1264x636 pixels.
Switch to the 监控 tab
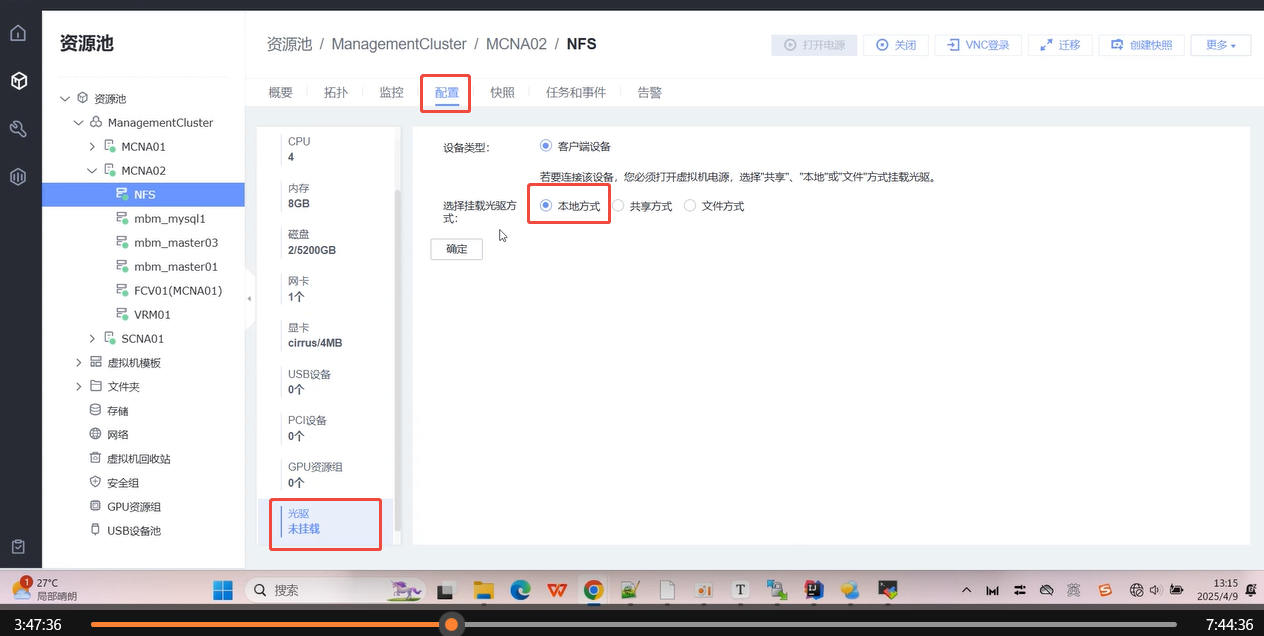[x=391, y=91]
